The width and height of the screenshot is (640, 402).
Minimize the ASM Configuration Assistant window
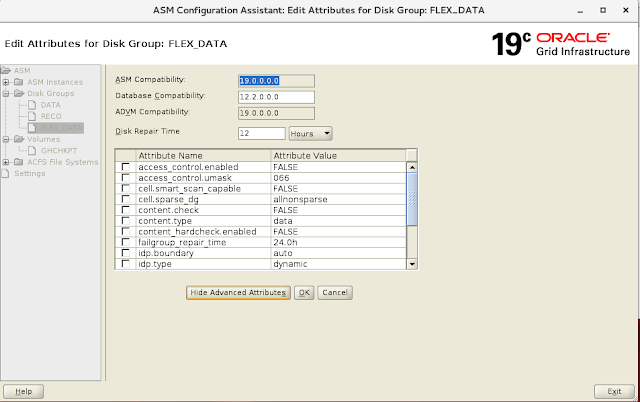click(x=580, y=11)
